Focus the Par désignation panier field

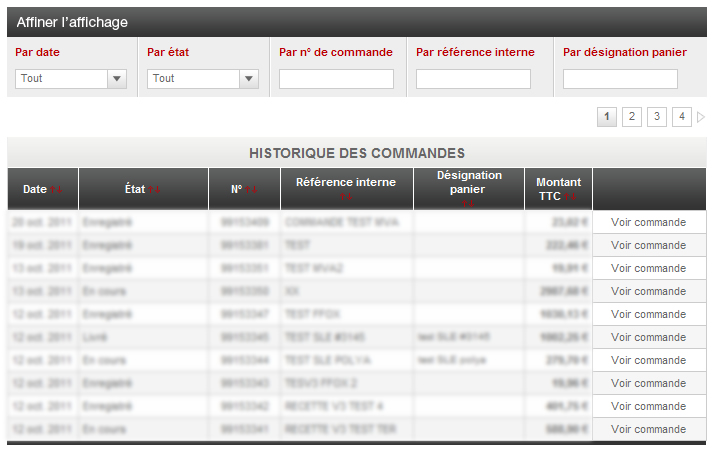(x=620, y=79)
